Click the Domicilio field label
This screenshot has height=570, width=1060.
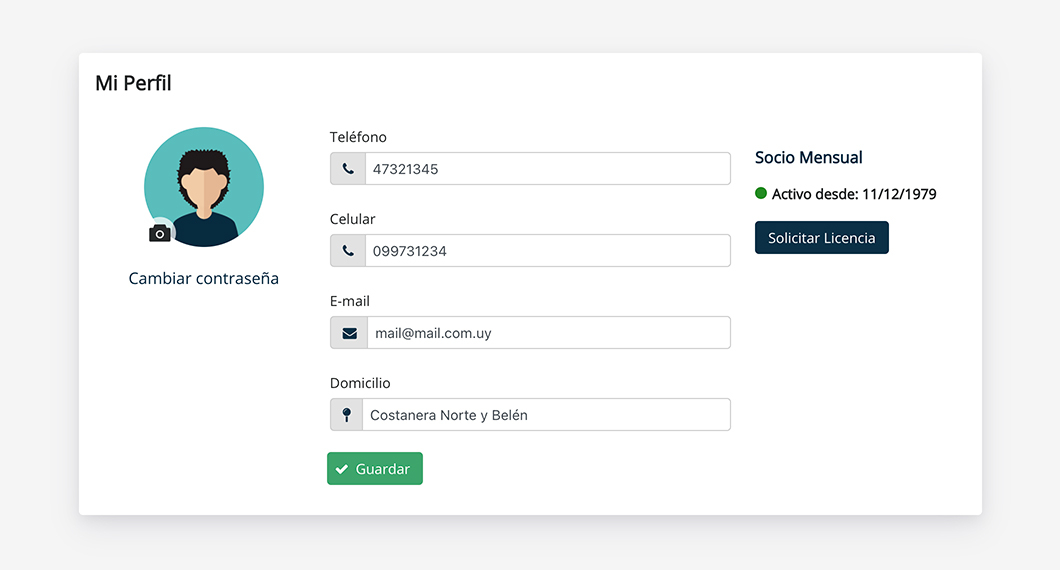pos(360,383)
